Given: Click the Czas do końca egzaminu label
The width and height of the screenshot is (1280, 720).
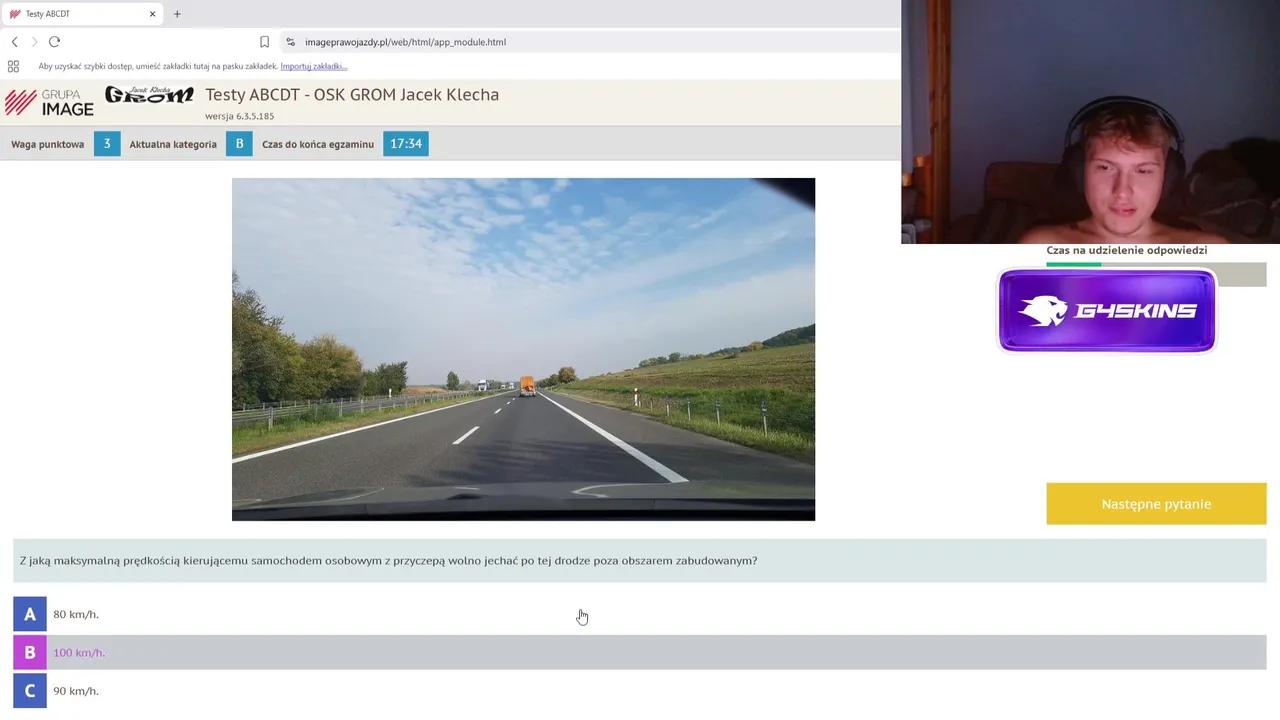Looking at the screenshot, I should coord(318,144).
